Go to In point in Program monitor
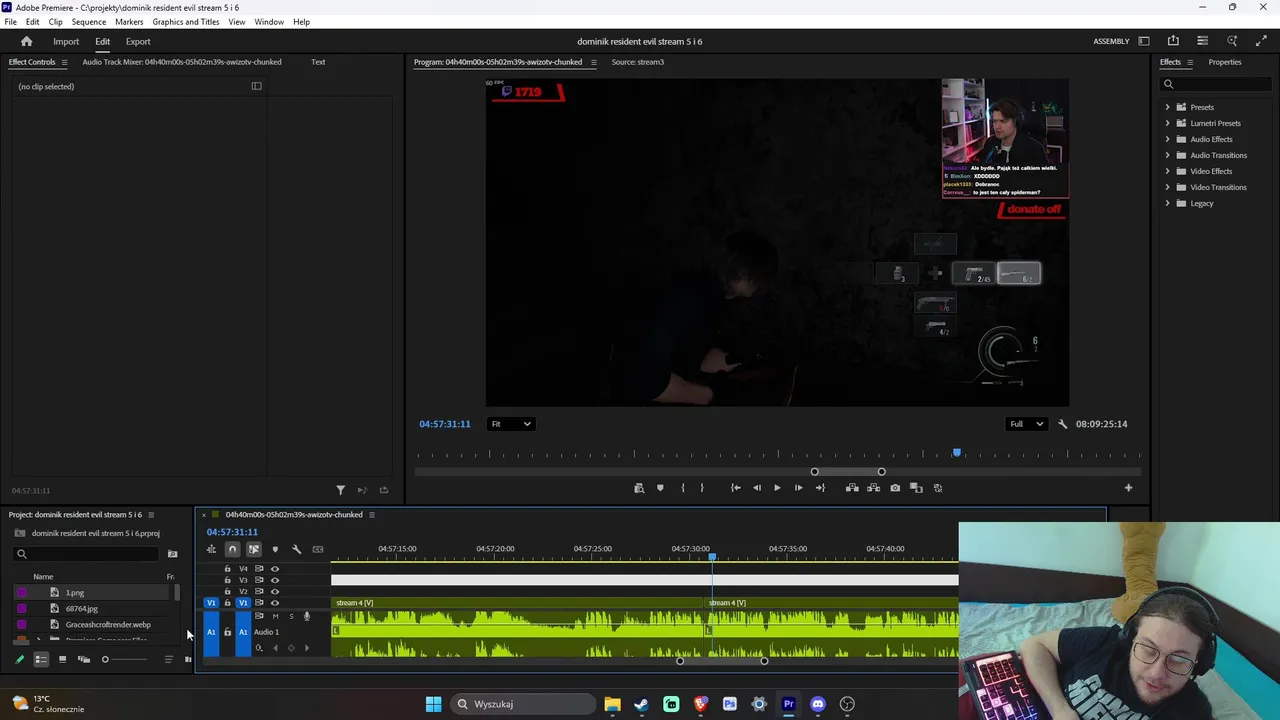The image size is (1280, 720). point(735,488)
